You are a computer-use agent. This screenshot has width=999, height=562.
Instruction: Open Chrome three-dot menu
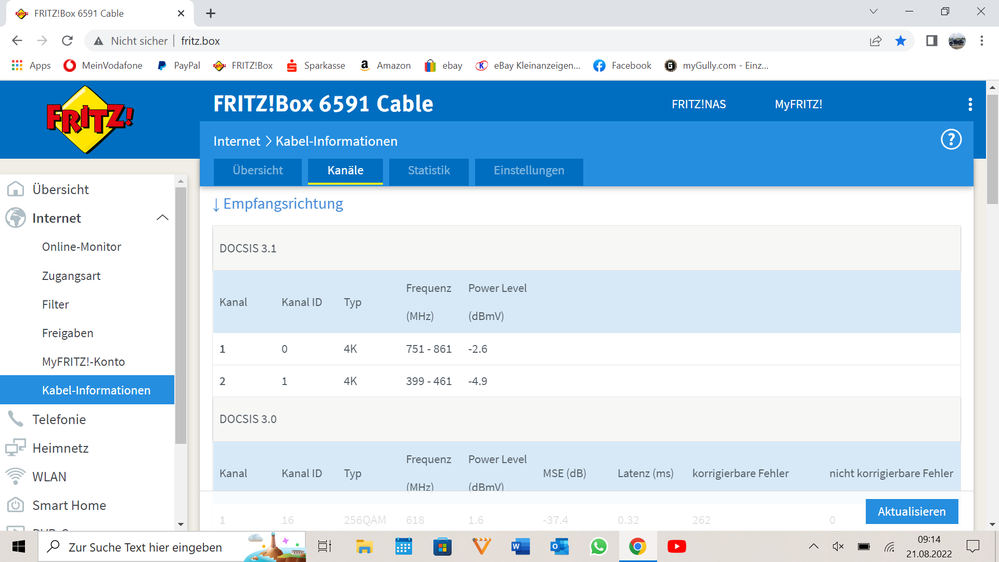[982, 41]
